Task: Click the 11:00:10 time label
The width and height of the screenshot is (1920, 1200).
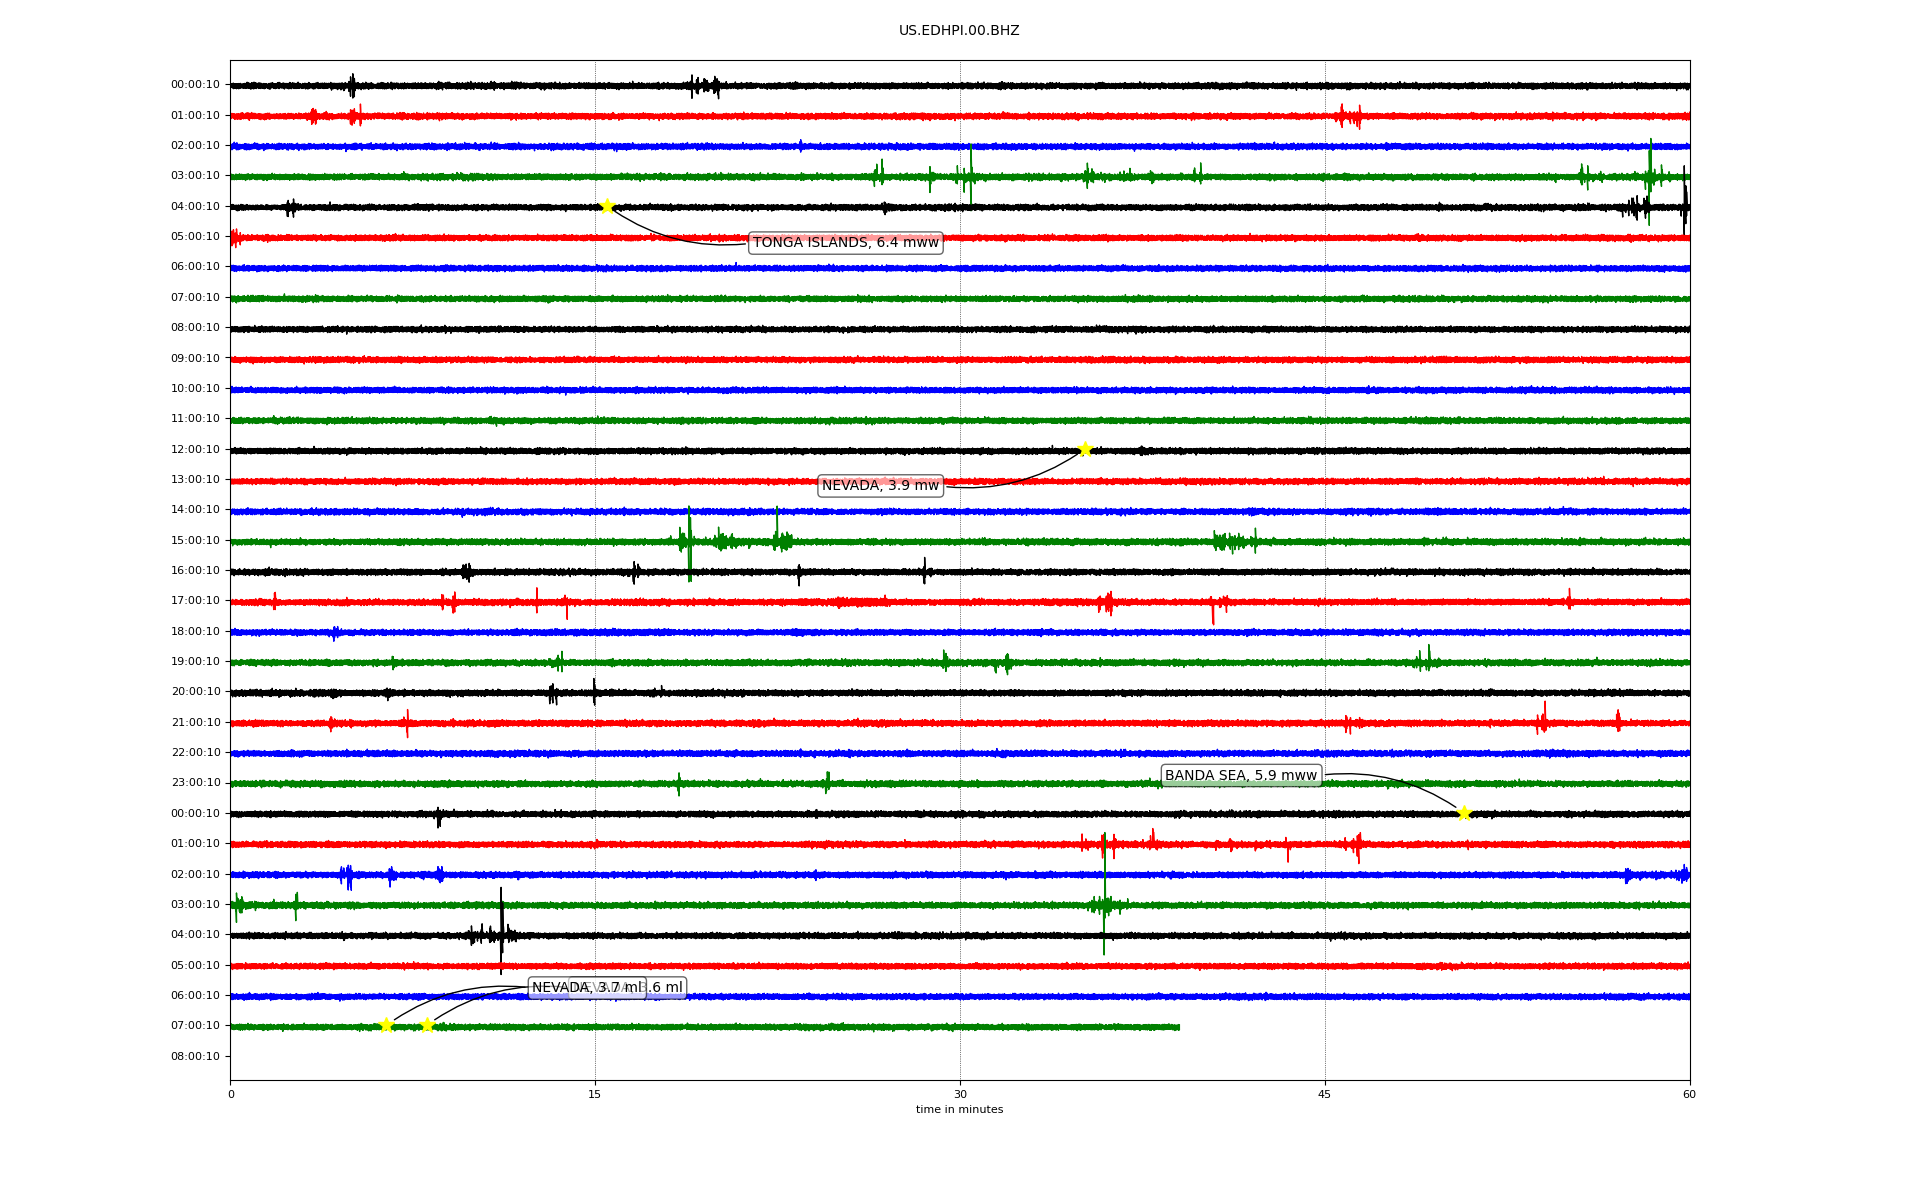Action: [x=195, y=419]
